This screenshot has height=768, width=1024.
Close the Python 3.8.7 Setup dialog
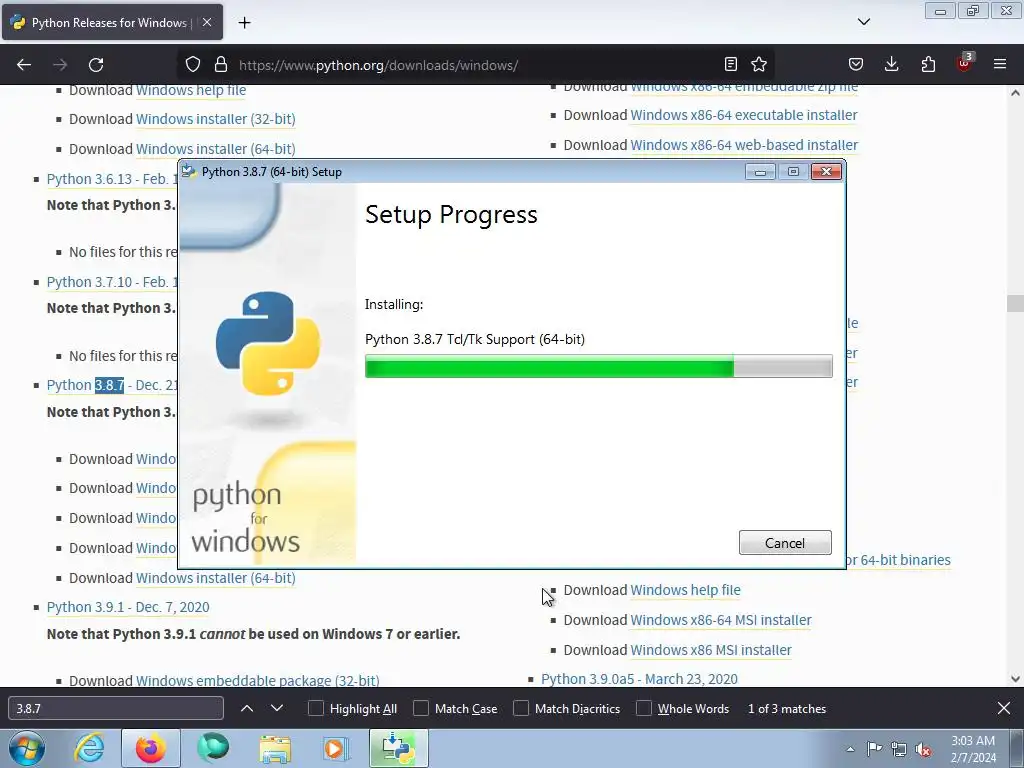[x=826, y=172]
